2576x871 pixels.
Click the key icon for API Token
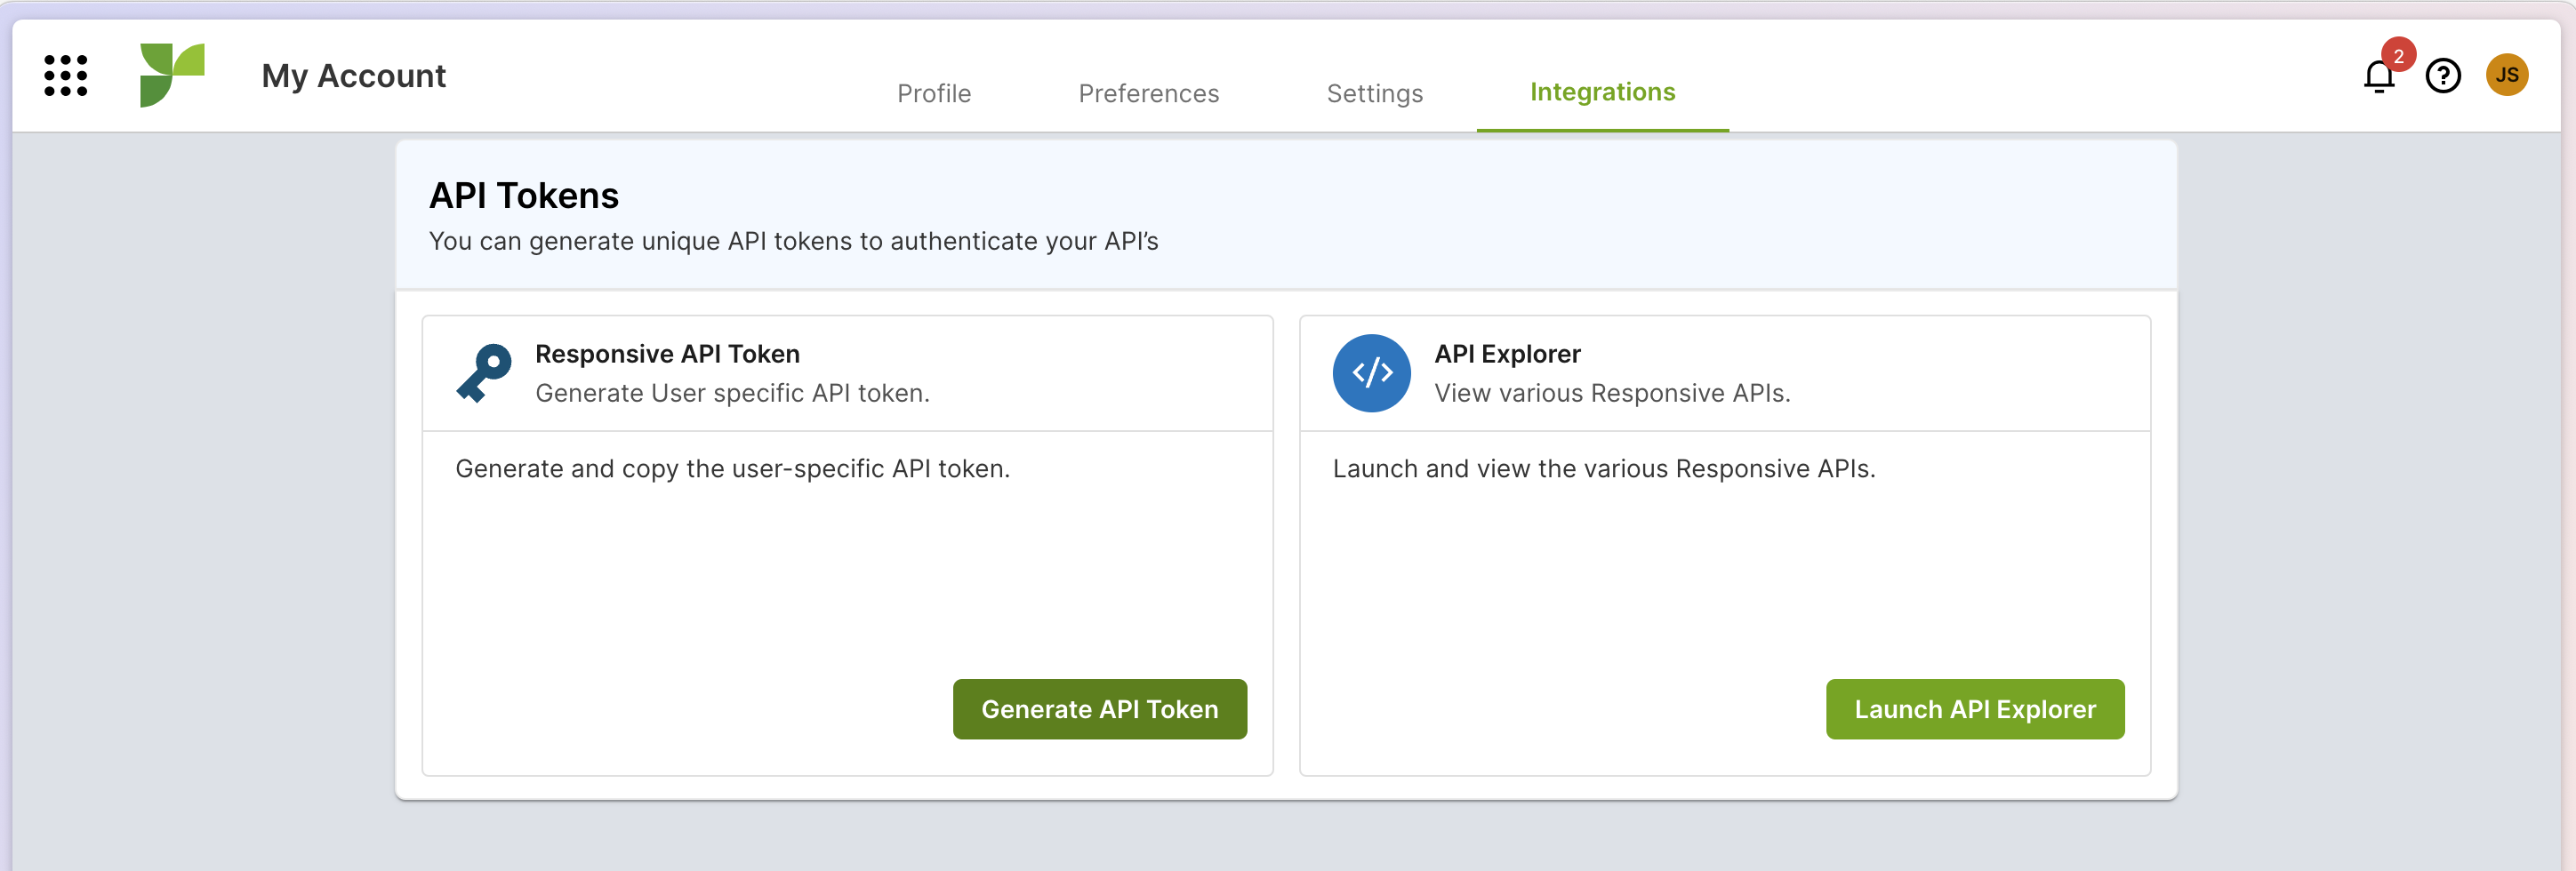[484, 373]
